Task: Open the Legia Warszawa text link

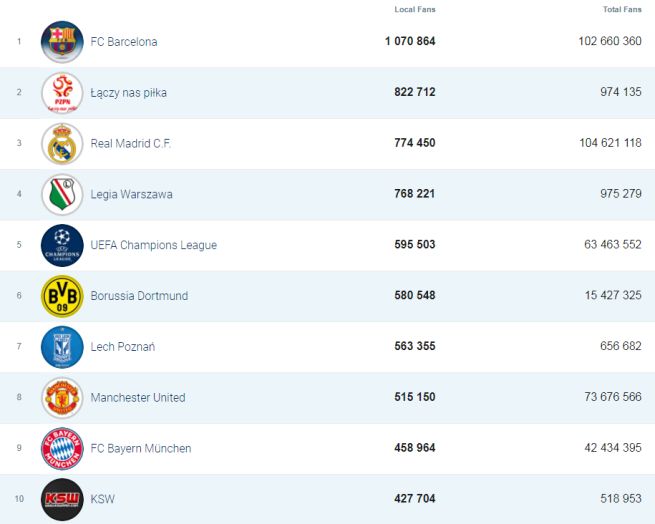Action: (131, 195)
